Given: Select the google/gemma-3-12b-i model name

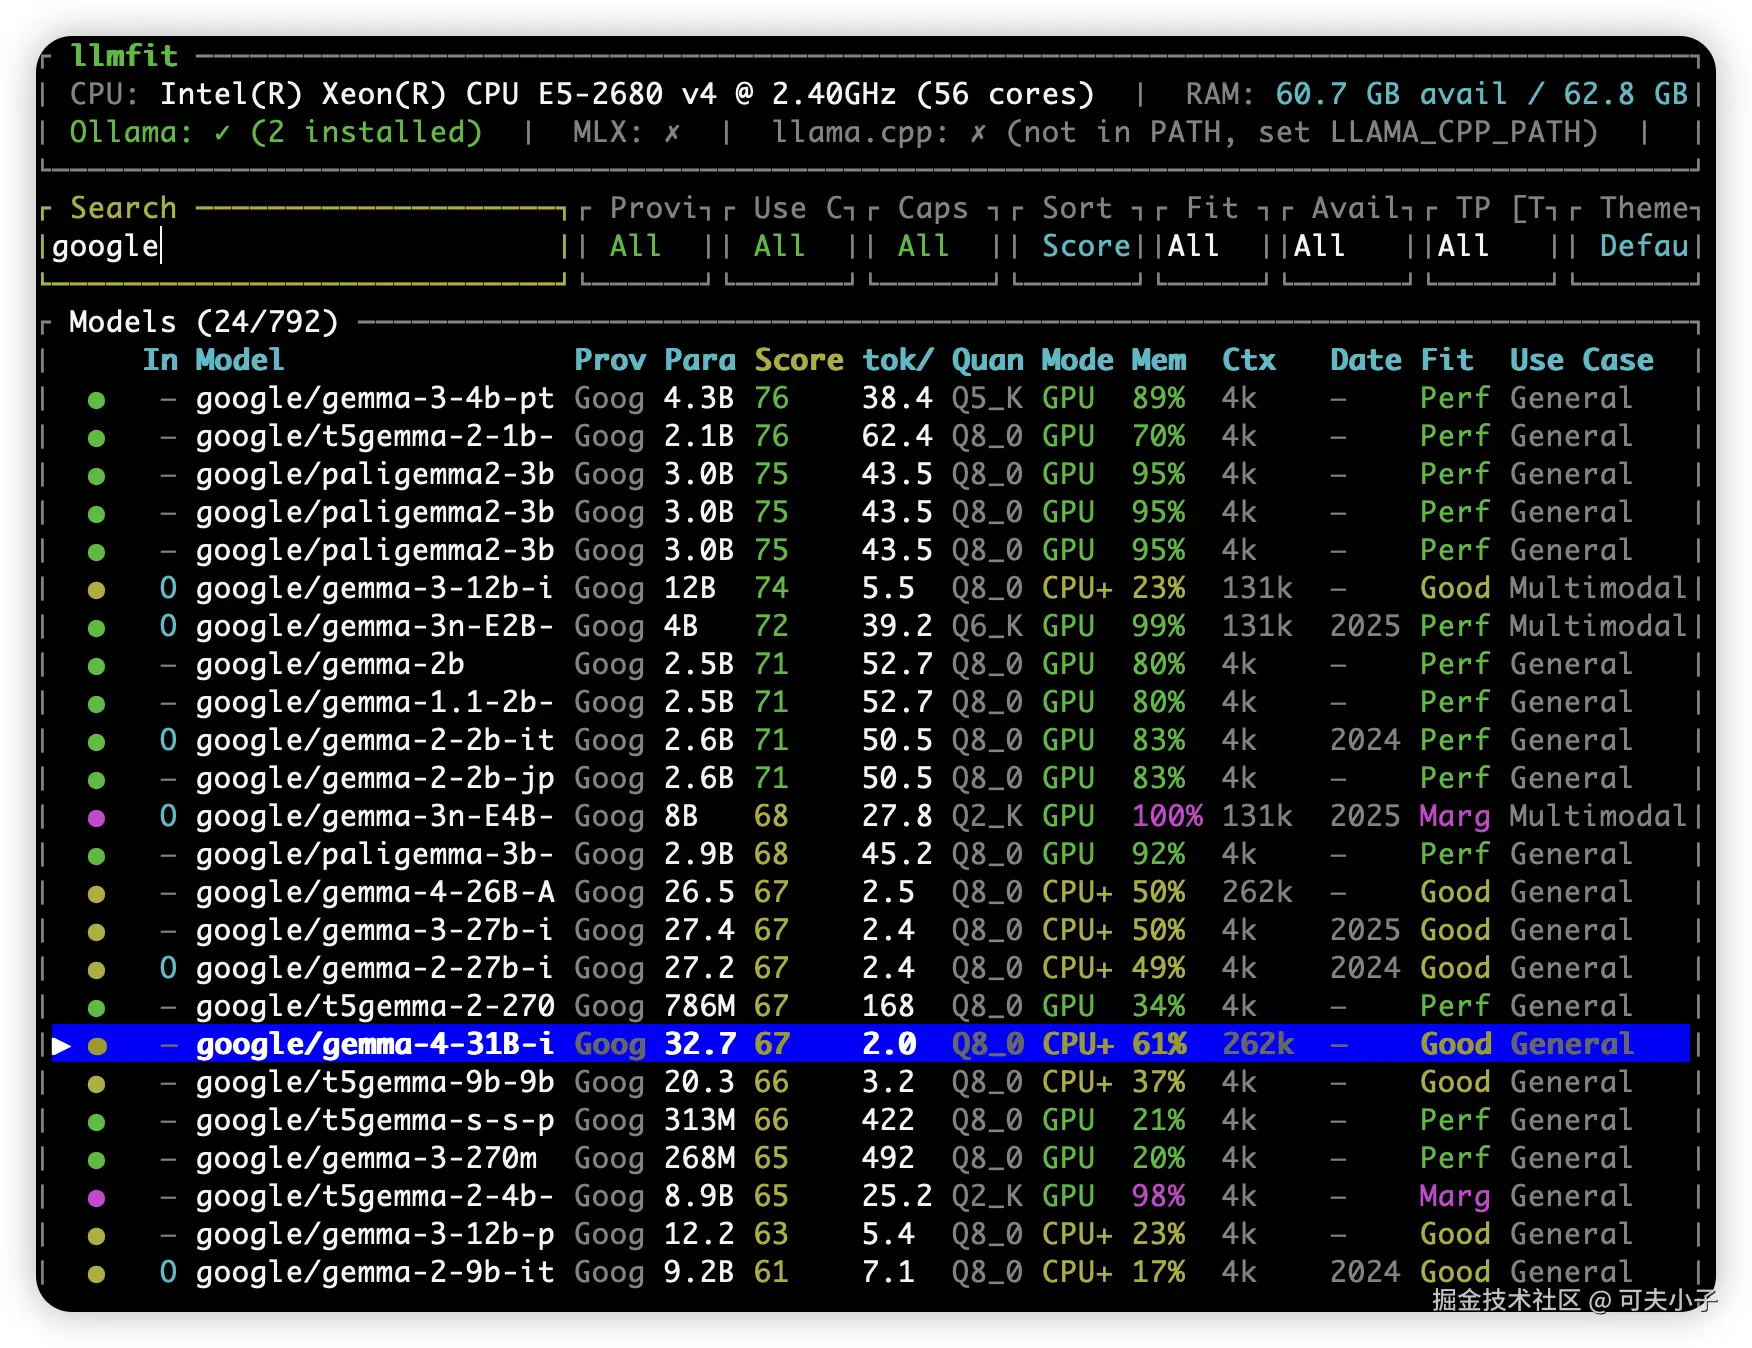Looking at the screenshot, I should point(375,588).
